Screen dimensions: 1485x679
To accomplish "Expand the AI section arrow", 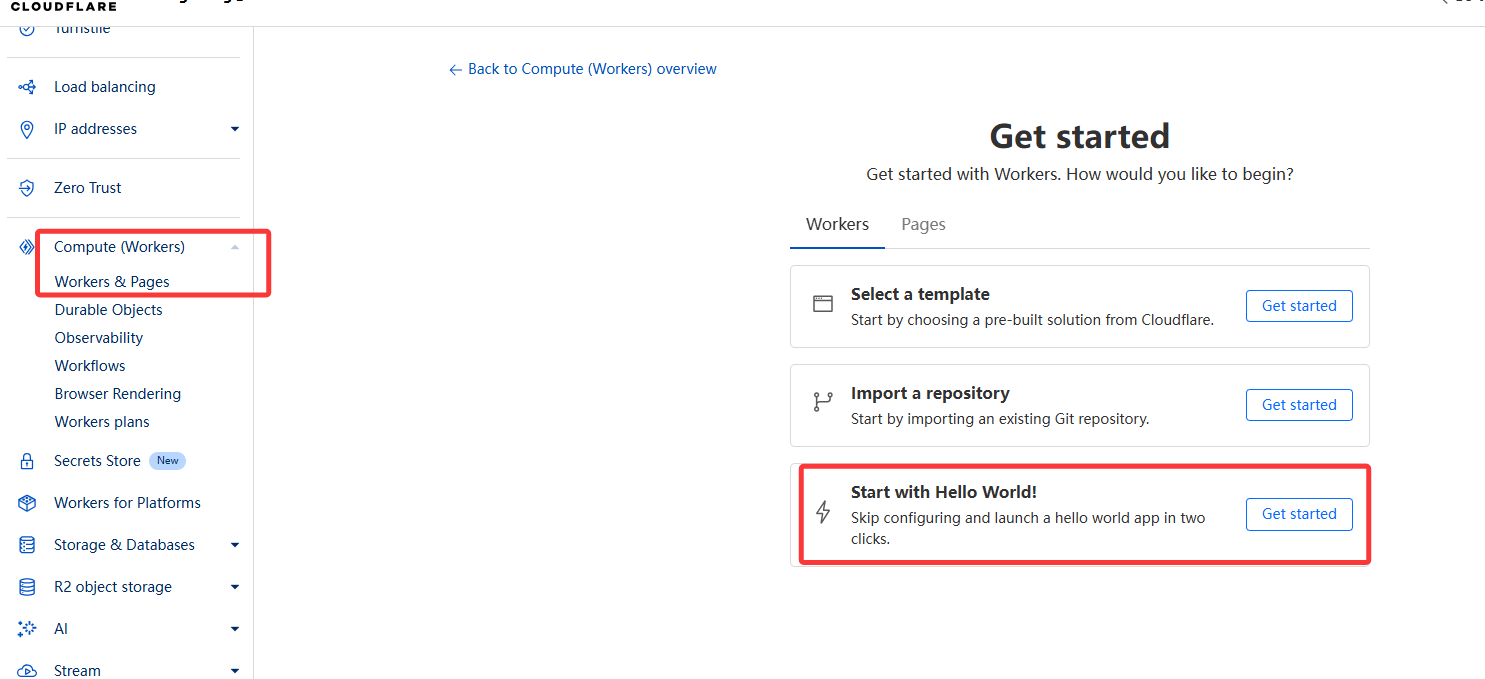I will click(x=235, y=629).
